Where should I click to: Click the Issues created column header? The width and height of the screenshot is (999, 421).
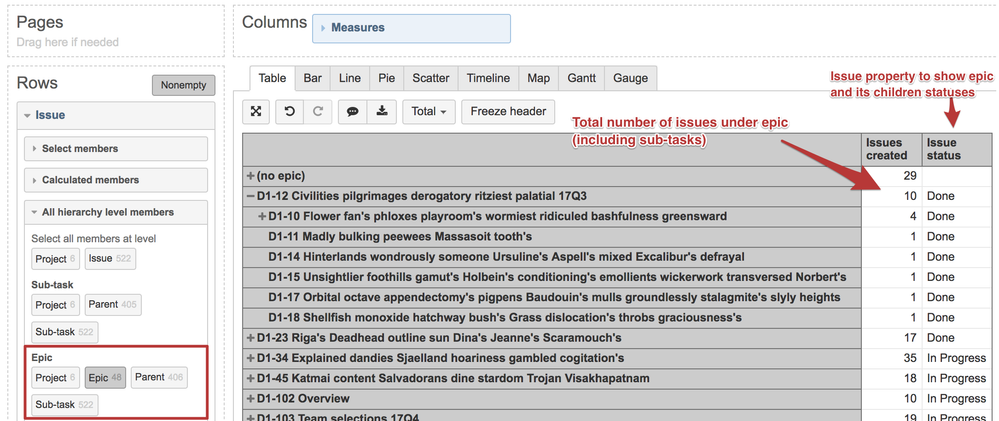891,149
